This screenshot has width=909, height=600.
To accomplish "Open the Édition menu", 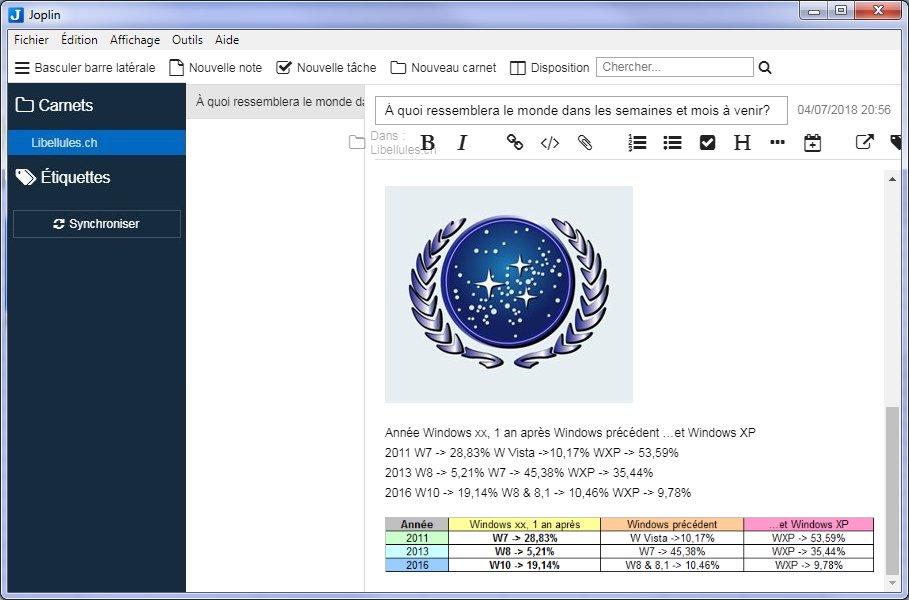I will click(x=79, y=40).
